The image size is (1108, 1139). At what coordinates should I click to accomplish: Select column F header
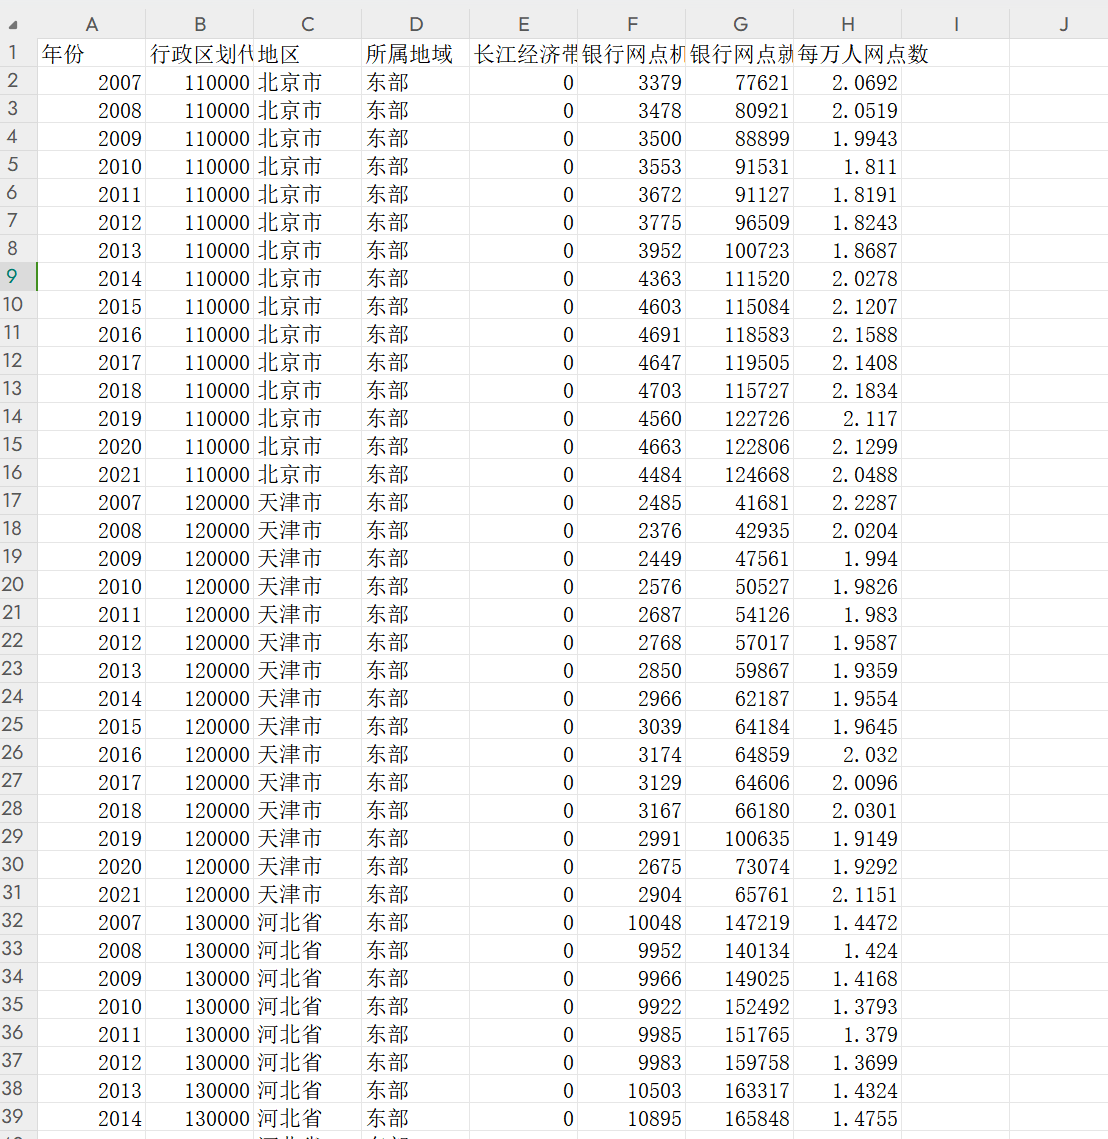(x=632, y=24)
